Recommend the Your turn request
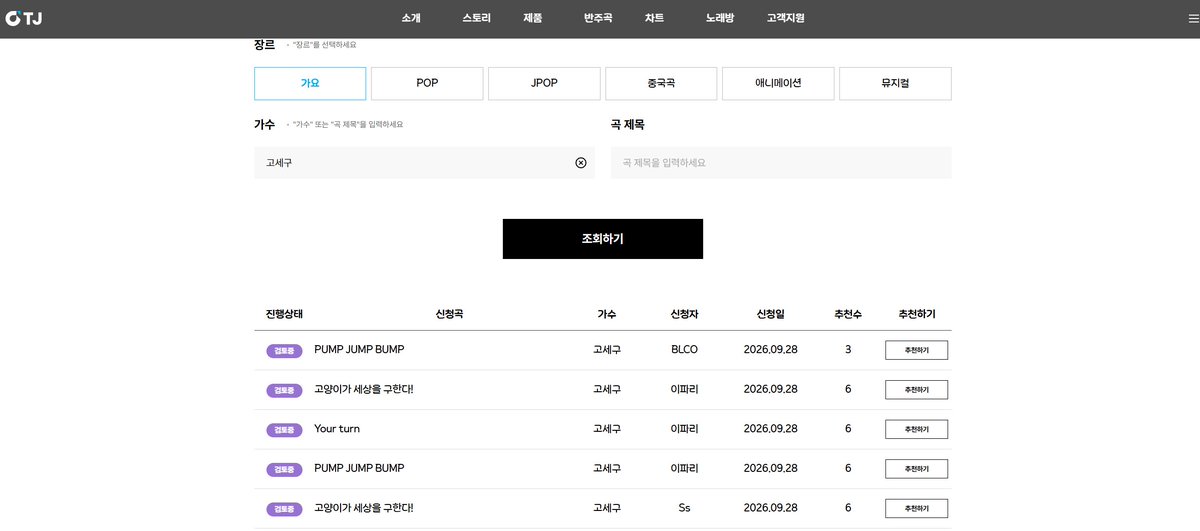This screenshot has width=1200, height=531. coord(916,429)
